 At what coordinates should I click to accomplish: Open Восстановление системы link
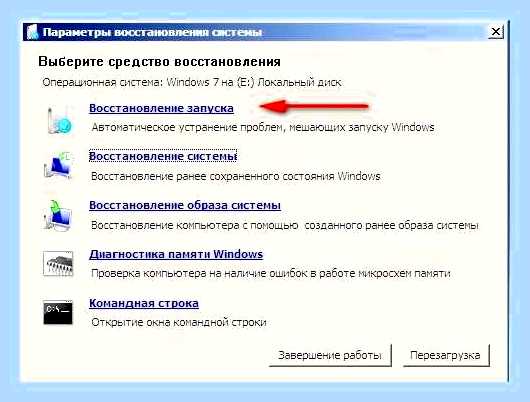pyautogui.click(x=163, y=156)
